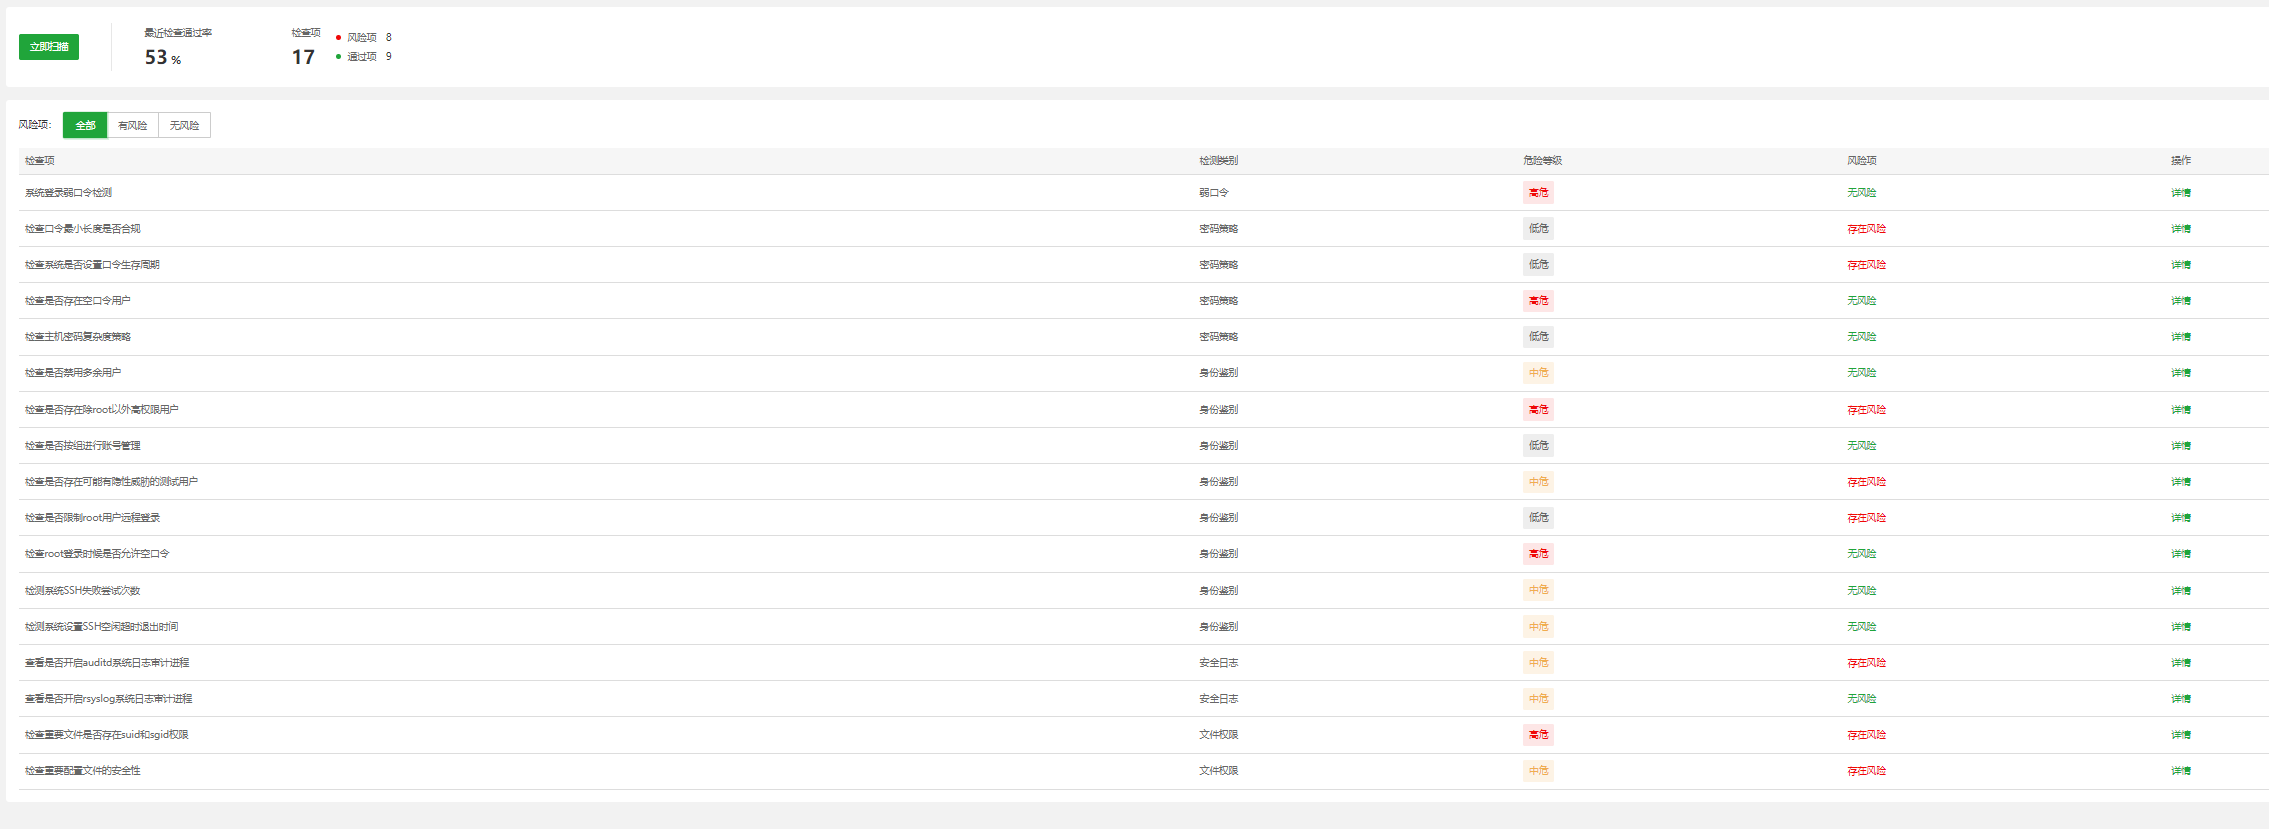Screen dimensions: 2269x829
Task: Click the 操作 column header
Action: click(2181, 161)
